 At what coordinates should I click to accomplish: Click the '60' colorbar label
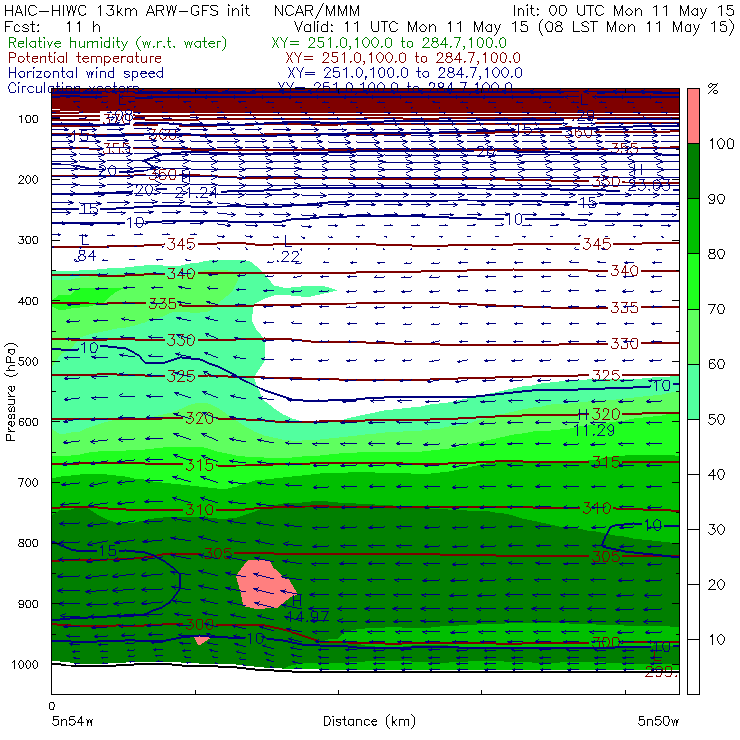[716, 364]
